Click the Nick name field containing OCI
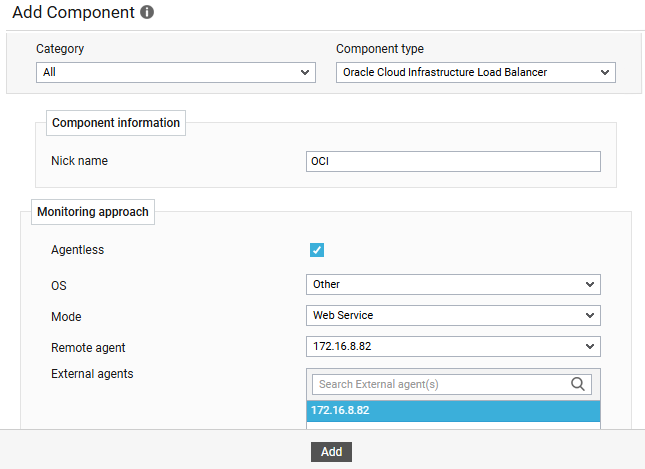Screen dimensions: 645x469 pos(453,162)
